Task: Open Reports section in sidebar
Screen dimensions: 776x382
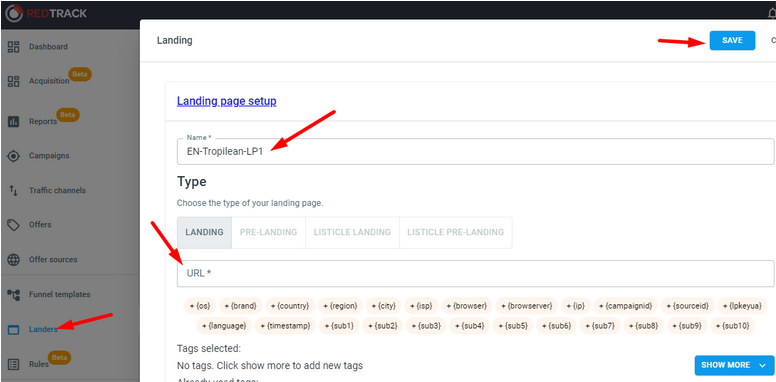Action: [x=43, y=121]
